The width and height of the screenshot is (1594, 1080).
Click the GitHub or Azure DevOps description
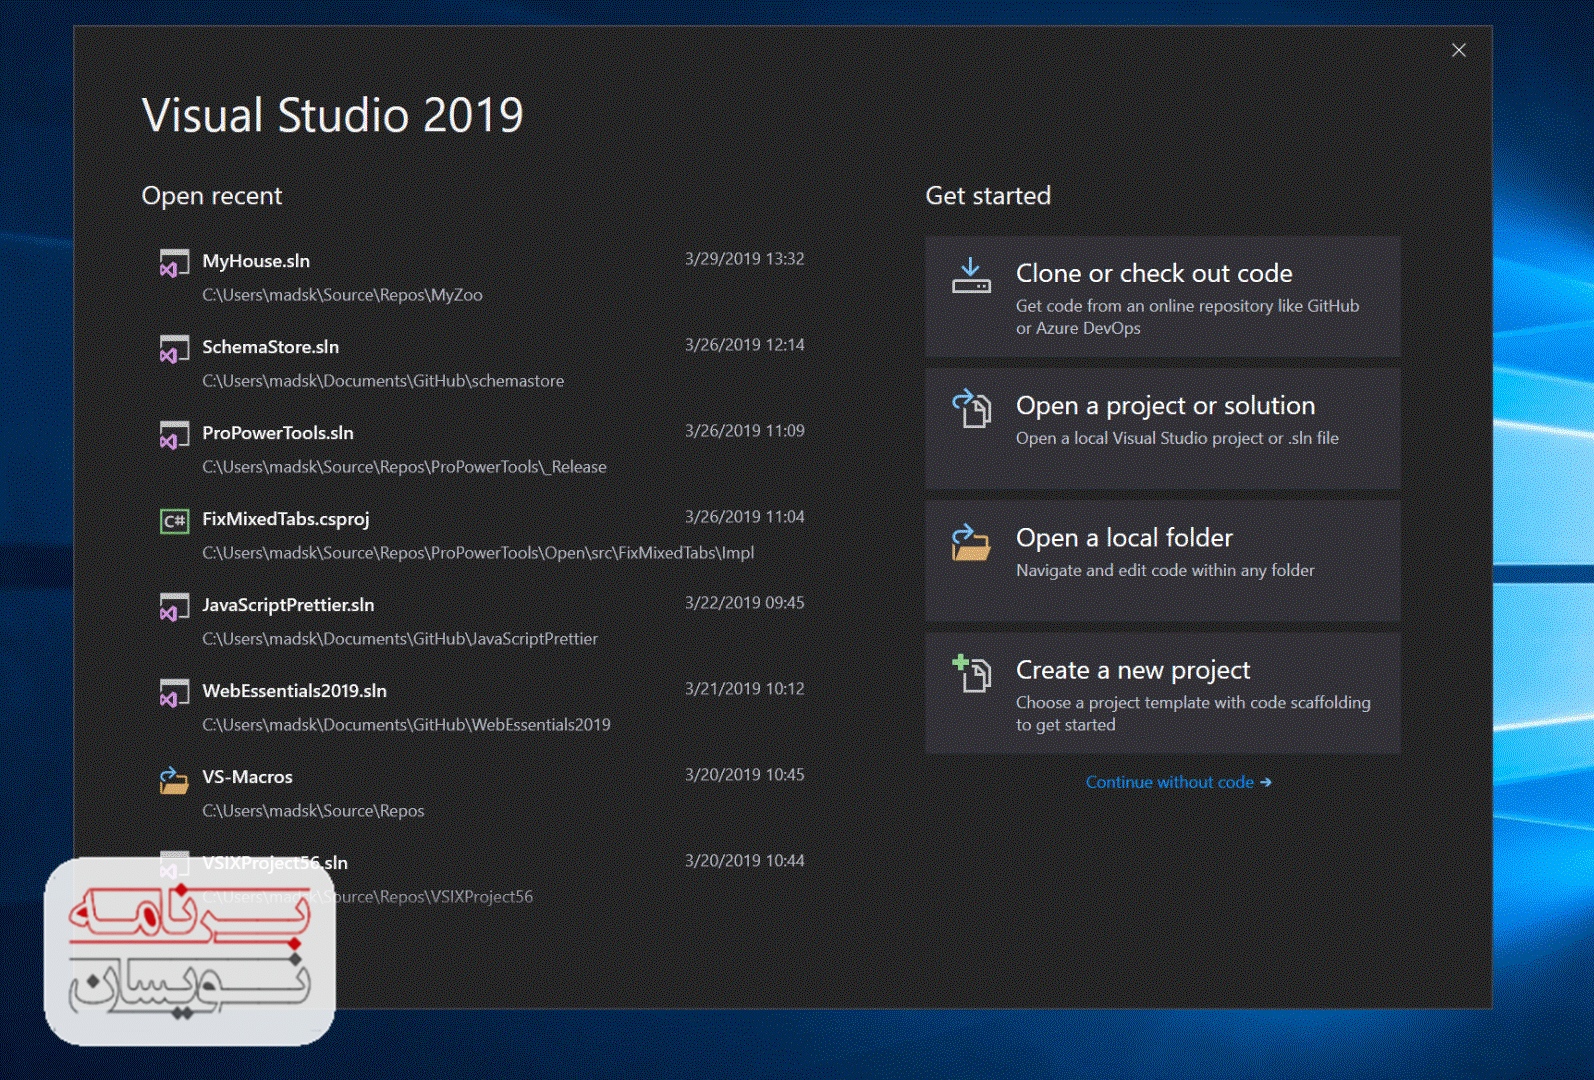coord(1187,317)
